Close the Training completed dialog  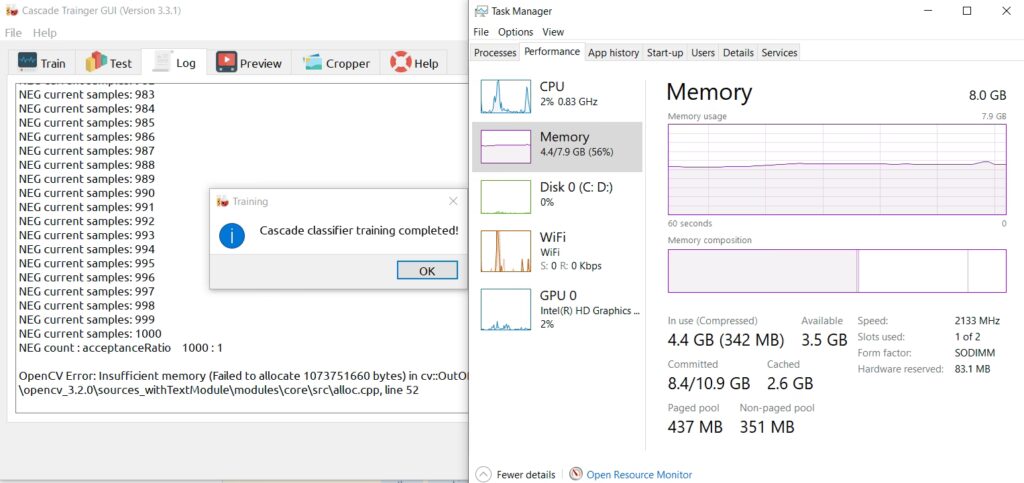coord(453,201)
